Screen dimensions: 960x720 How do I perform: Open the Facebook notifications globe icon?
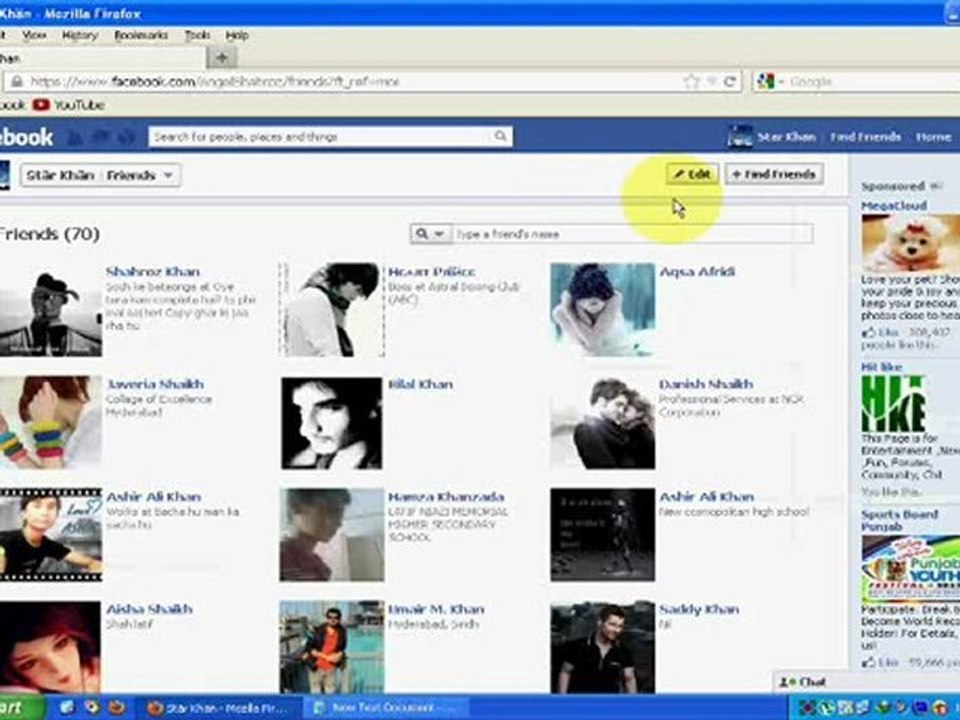[x=126, y=137]
